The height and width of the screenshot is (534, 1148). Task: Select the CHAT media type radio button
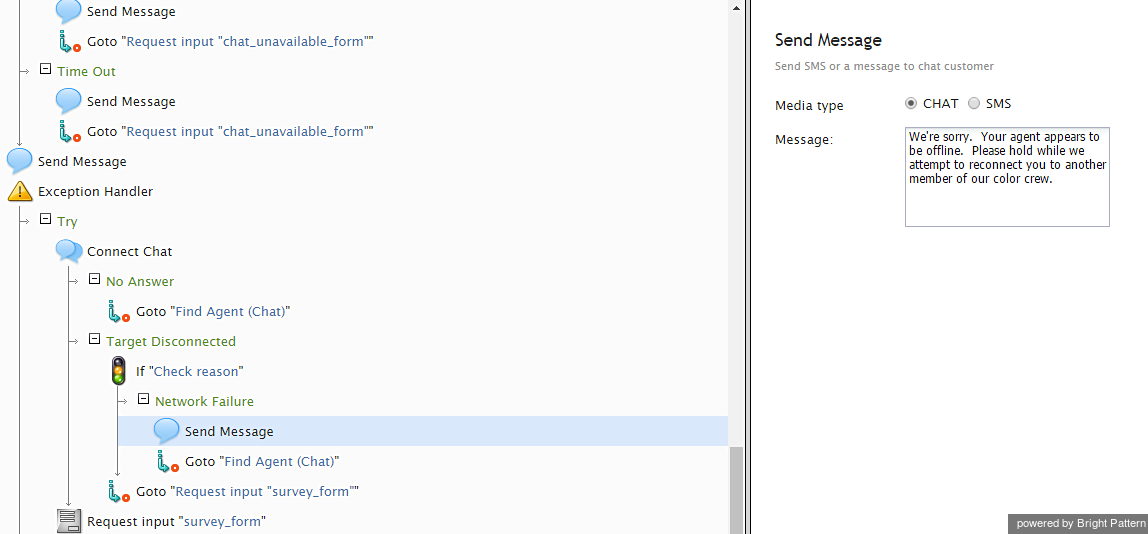[x=911, y=103]
